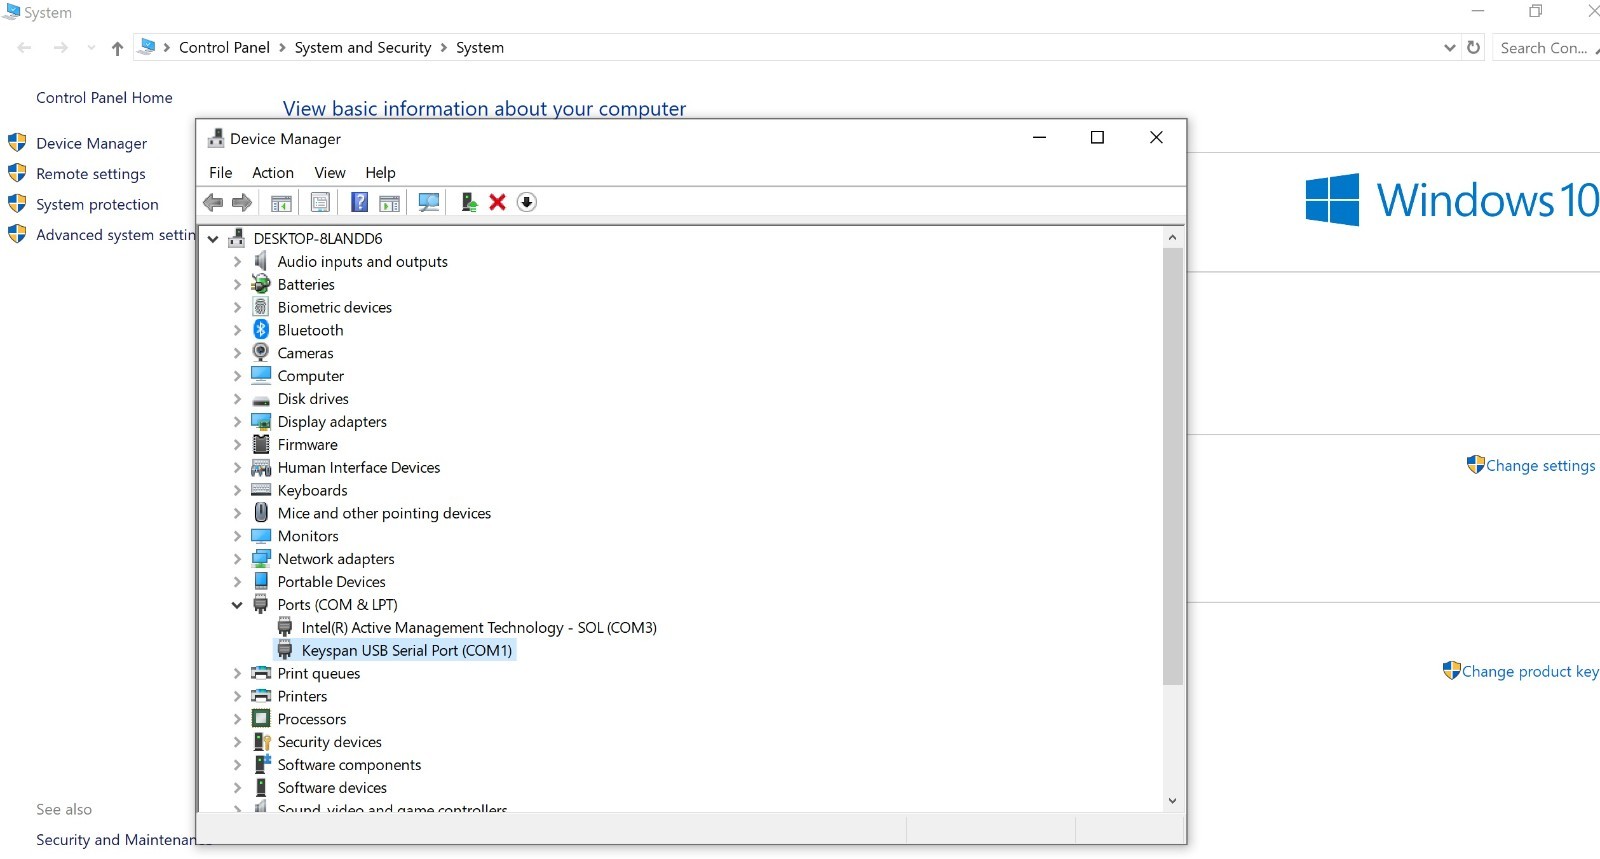Viewport: 1600px width, 859px height.
Task: Open the Action menu
Action: pos(272,173)
